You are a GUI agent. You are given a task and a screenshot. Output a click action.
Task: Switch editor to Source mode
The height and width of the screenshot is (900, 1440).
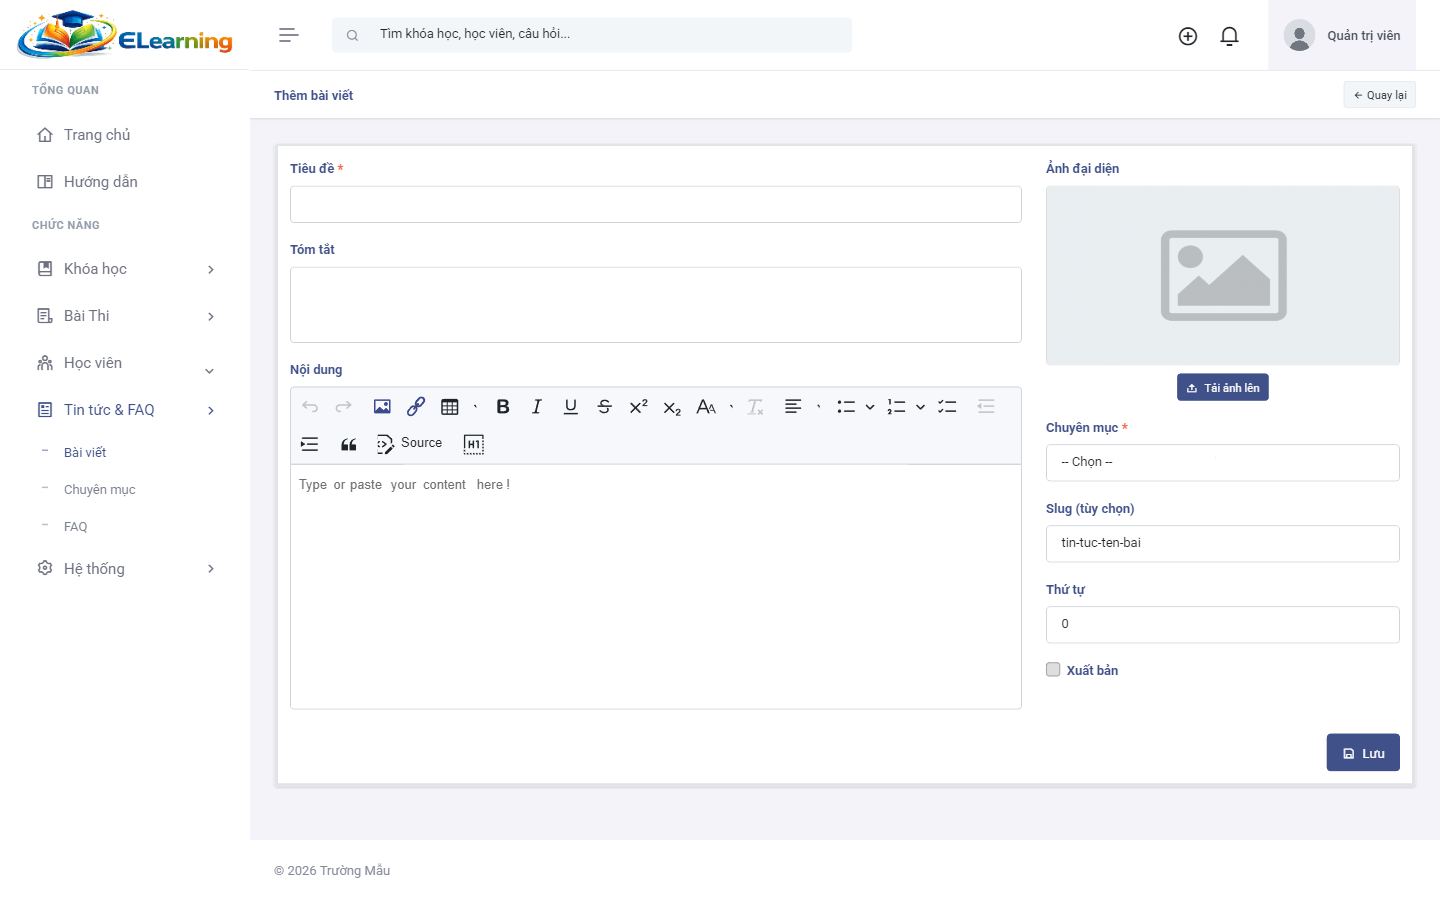click(x=409, y=444)
